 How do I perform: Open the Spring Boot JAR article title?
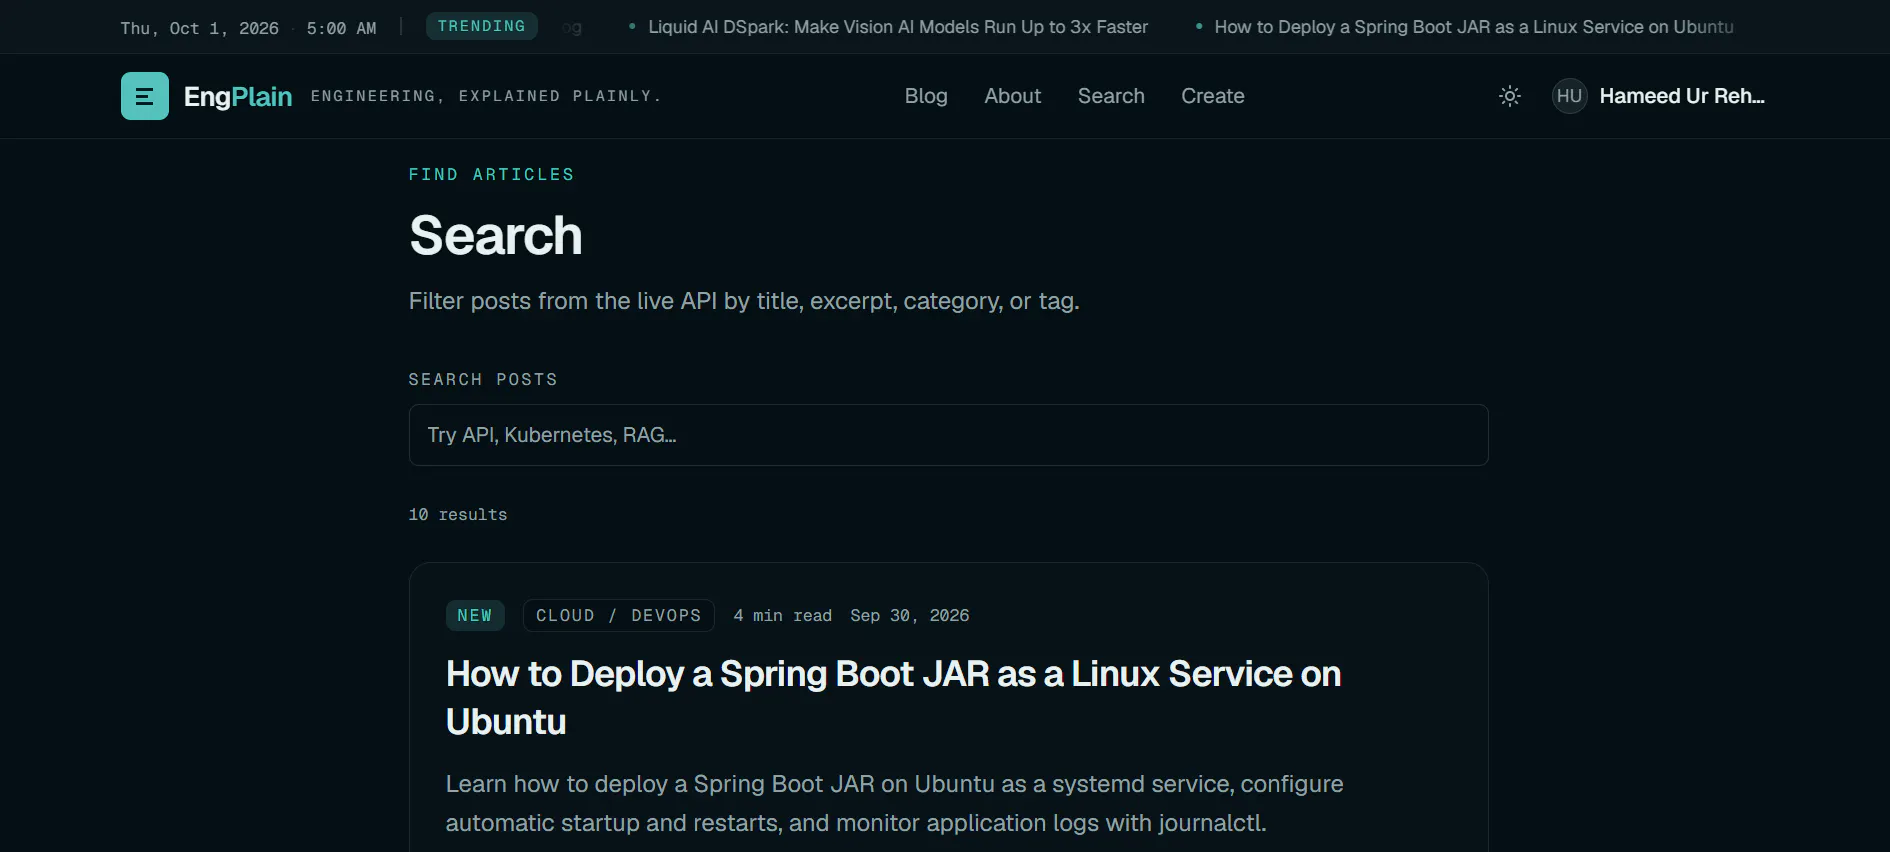pos(893,698)
